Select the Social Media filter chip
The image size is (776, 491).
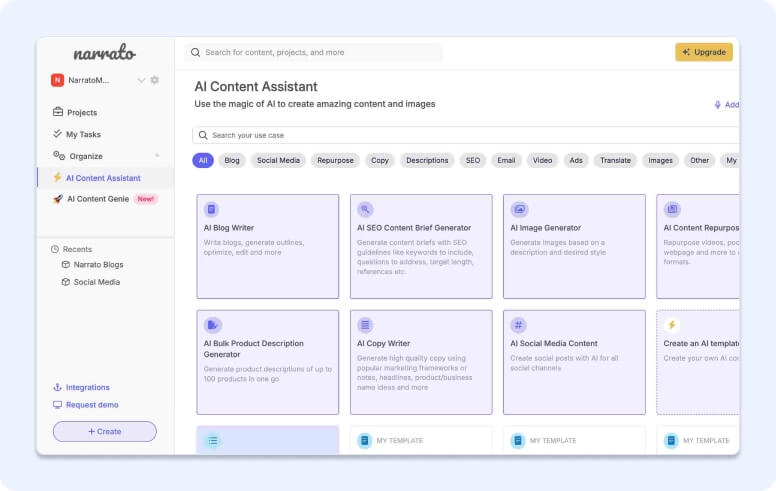(x=278, y=160)
